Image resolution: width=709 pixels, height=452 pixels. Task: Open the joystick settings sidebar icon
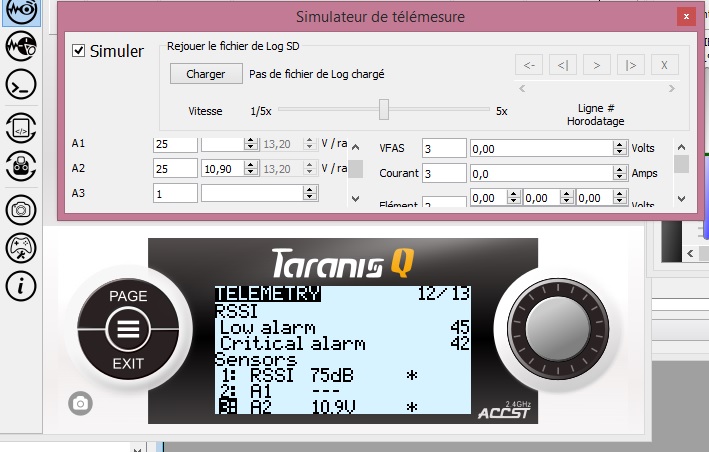click(x=21, y=248)
